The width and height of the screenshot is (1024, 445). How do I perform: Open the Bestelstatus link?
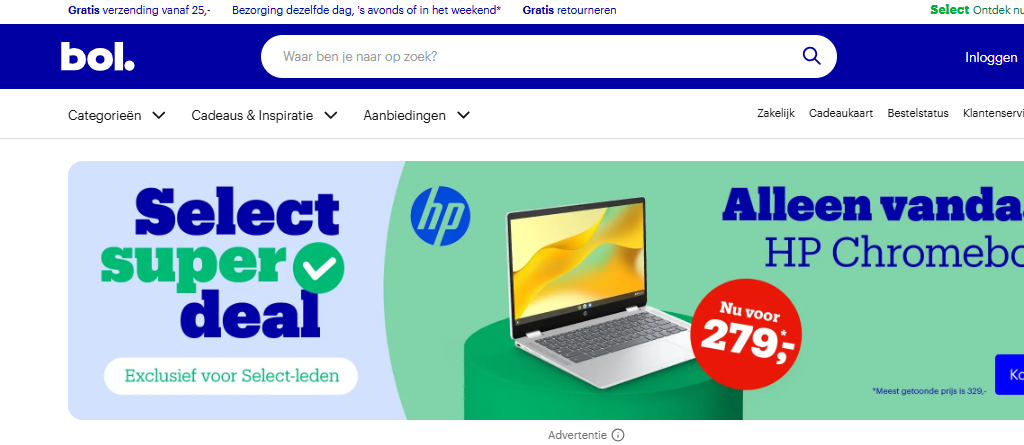pyautogui.click(x=918, y=113)
